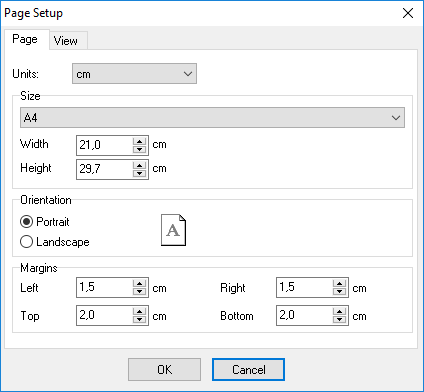Select Portrait orientation
The image size is (424, 392).
(45, 222)
